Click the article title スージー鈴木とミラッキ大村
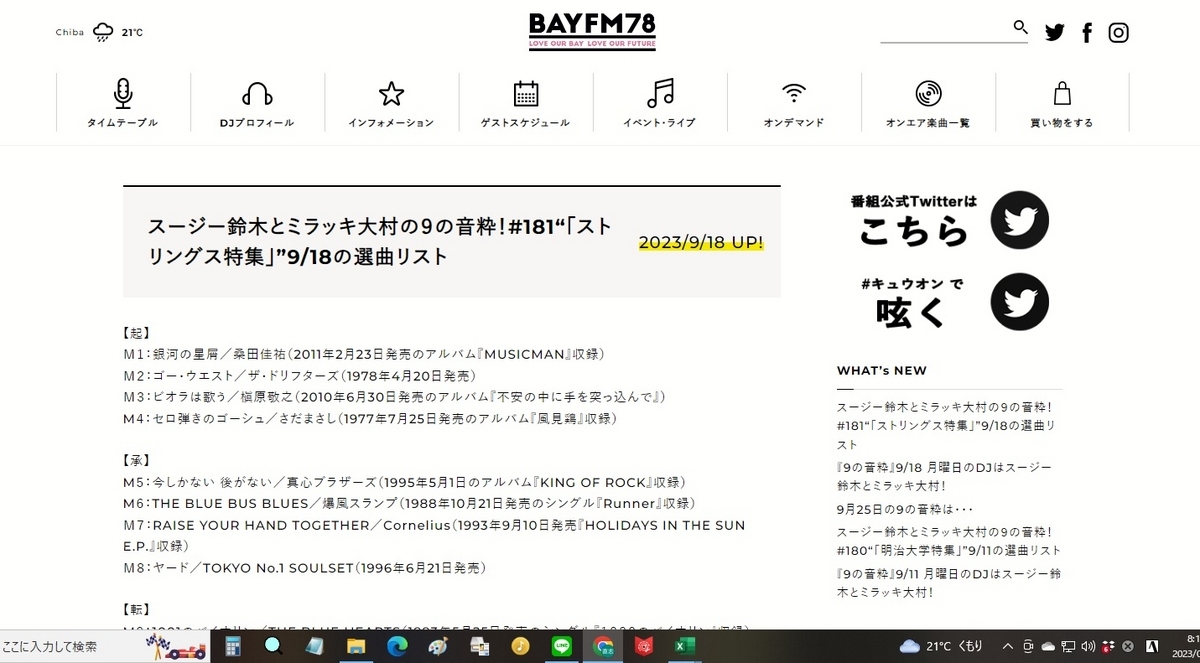This screenshot has width=1200, height=663. click(x=379, y=241)
